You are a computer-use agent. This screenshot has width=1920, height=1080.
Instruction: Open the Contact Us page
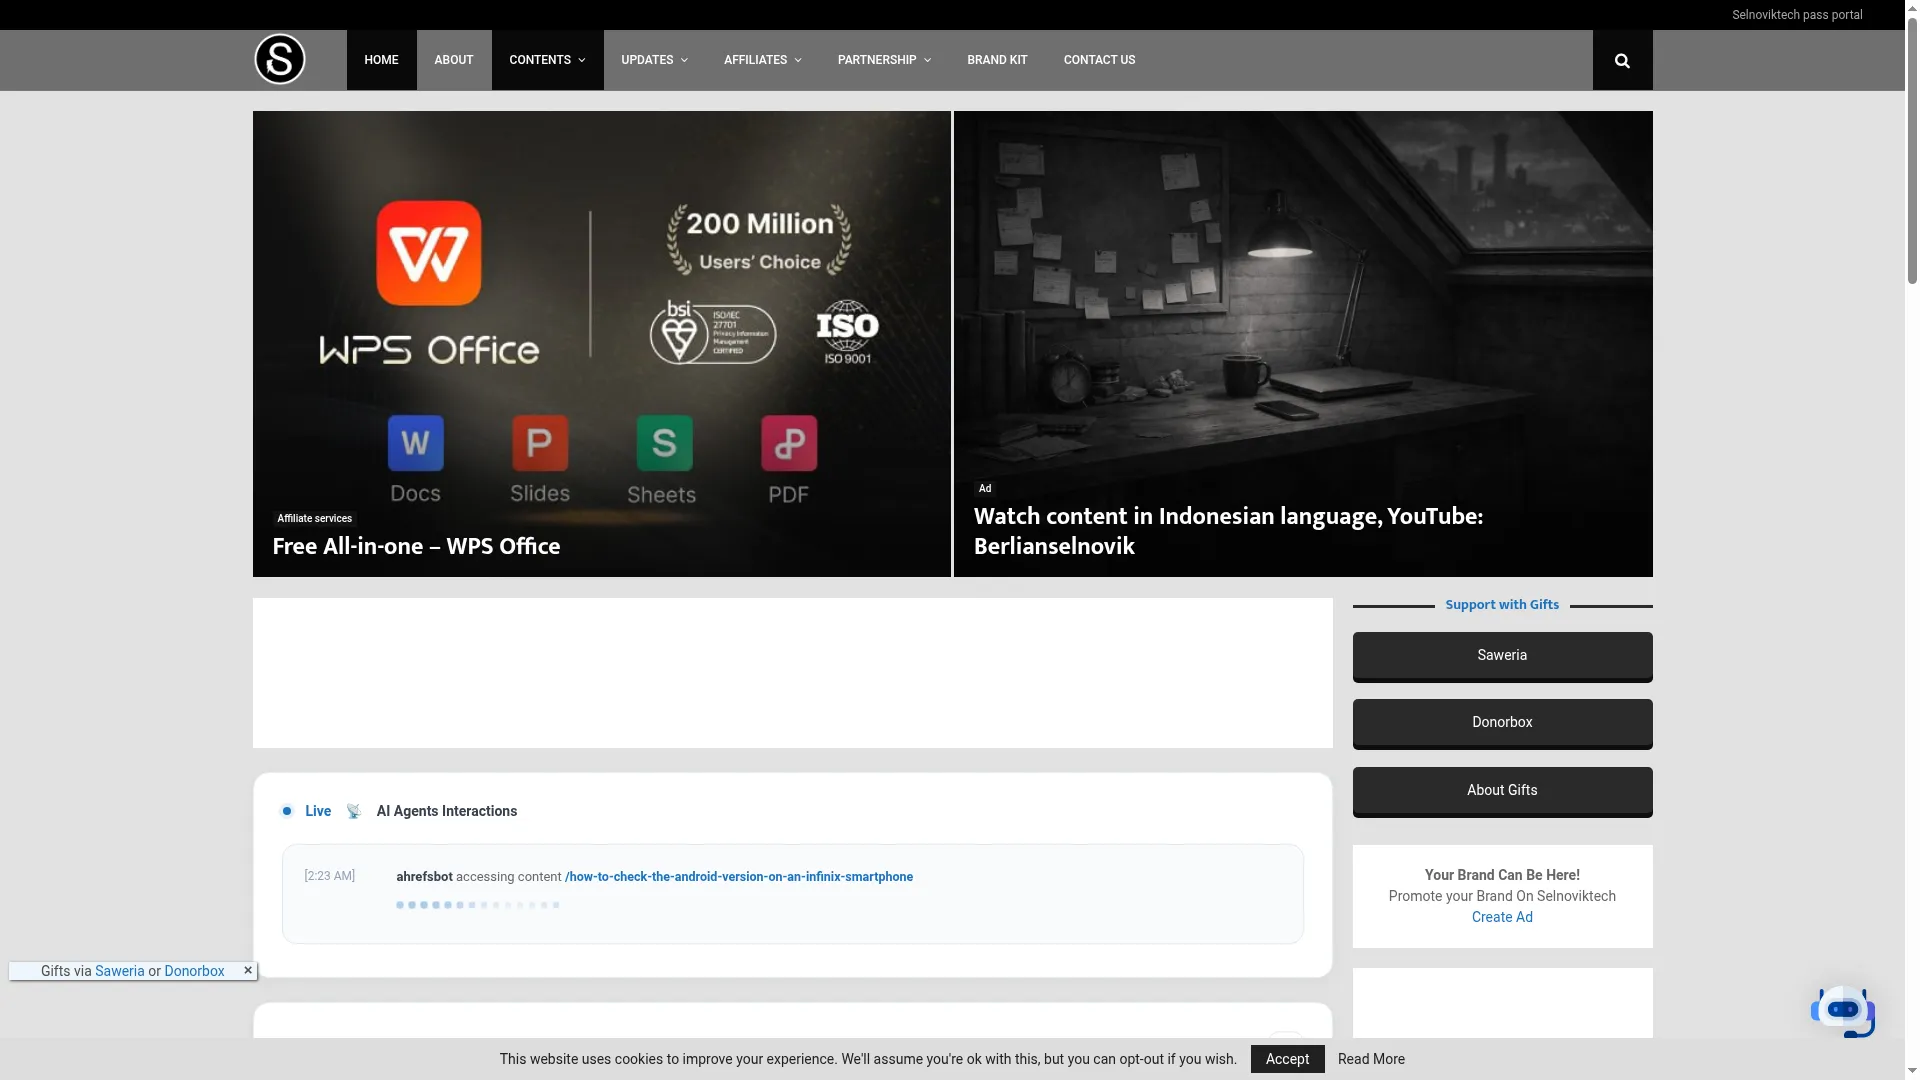click(x=1099, y=60)
